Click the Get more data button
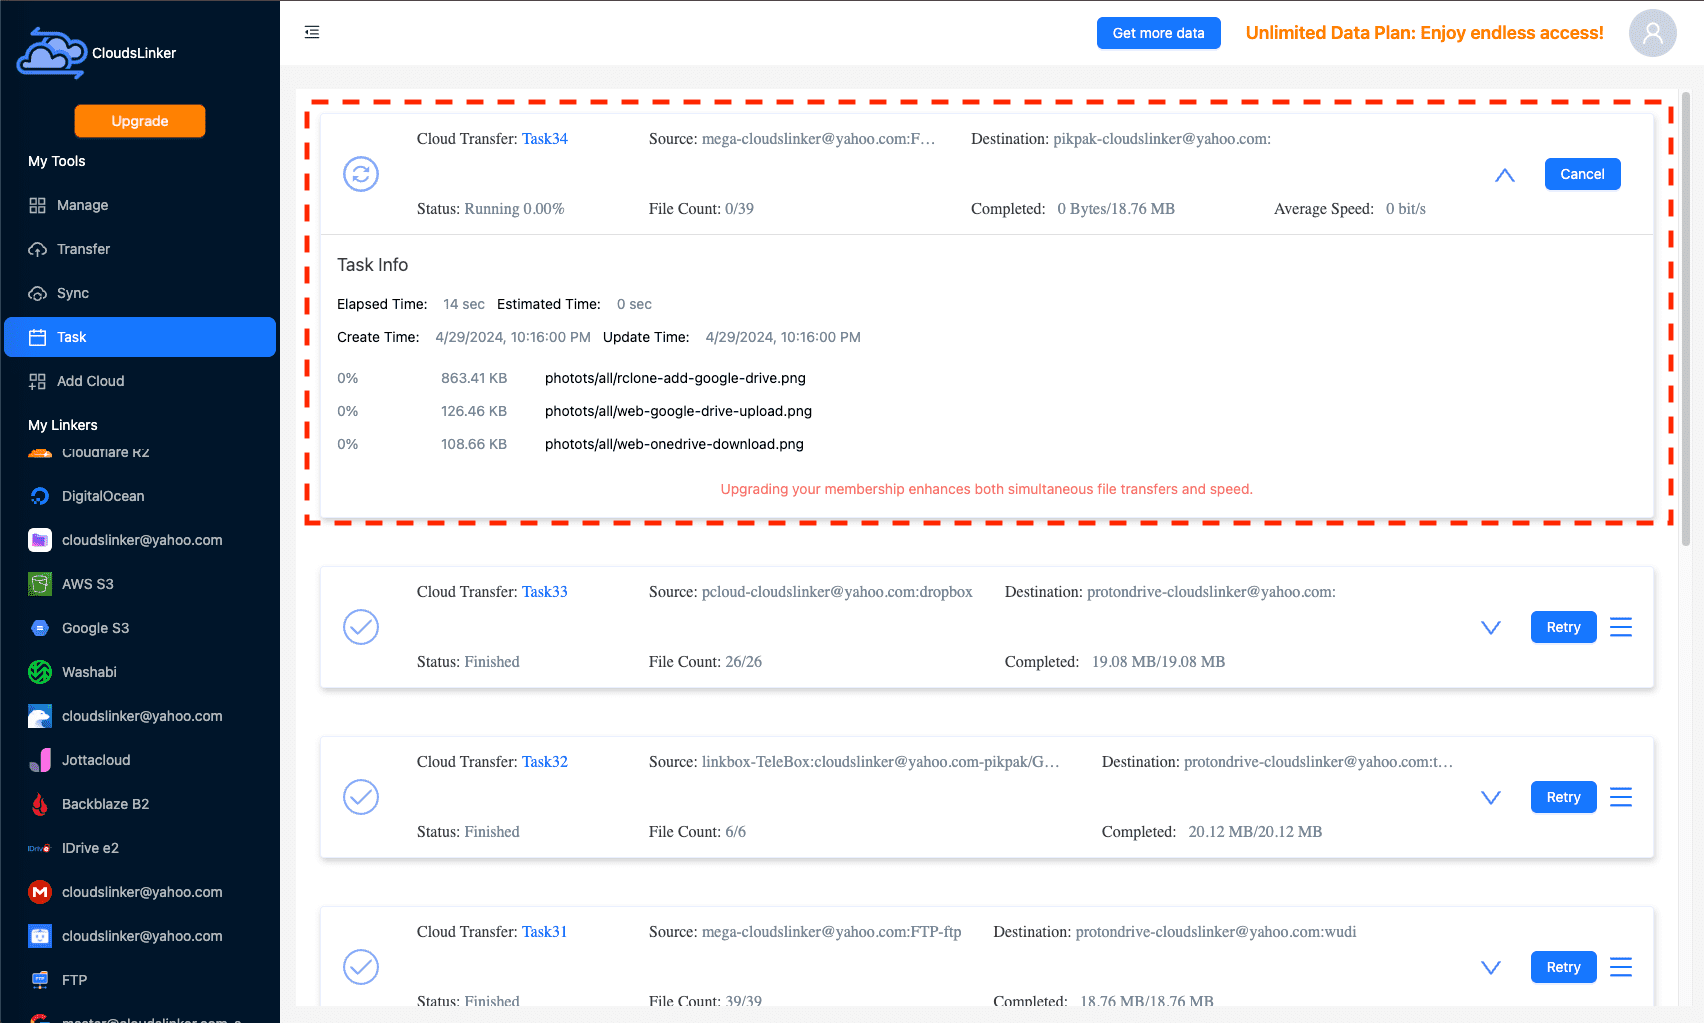The image size is (1704, 1023). click(x=1158, y=33)
